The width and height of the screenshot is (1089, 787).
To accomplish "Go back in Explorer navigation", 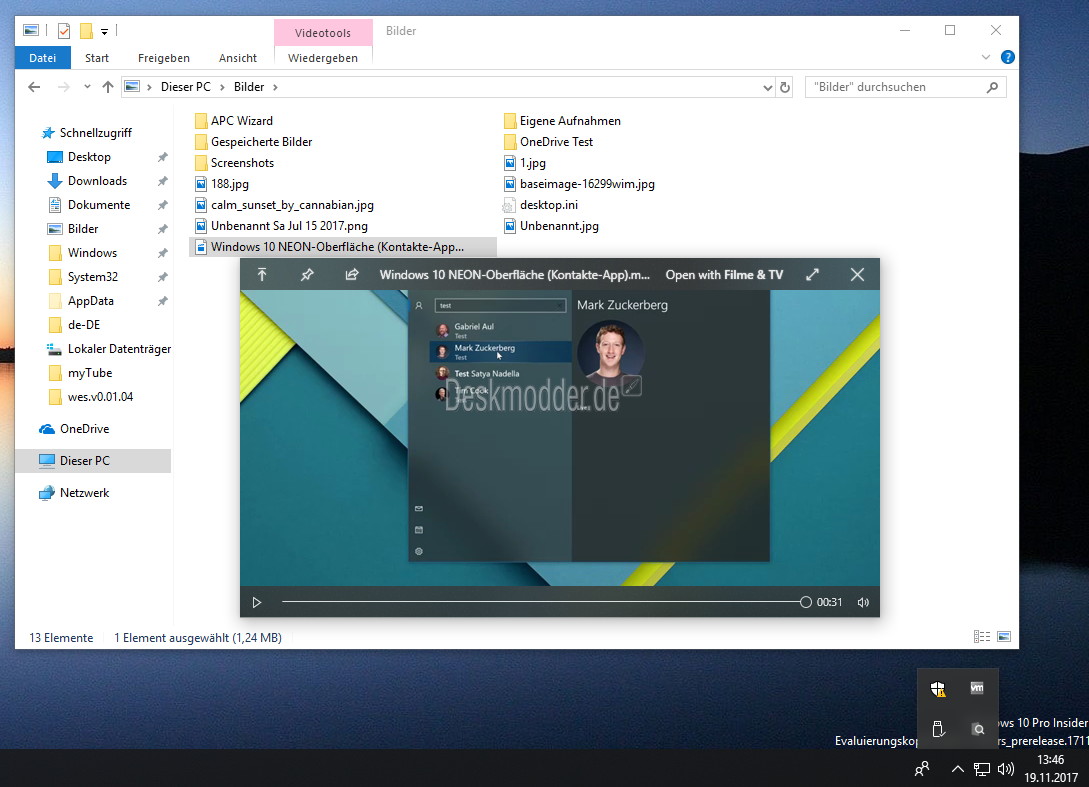I will click(34, 87).
